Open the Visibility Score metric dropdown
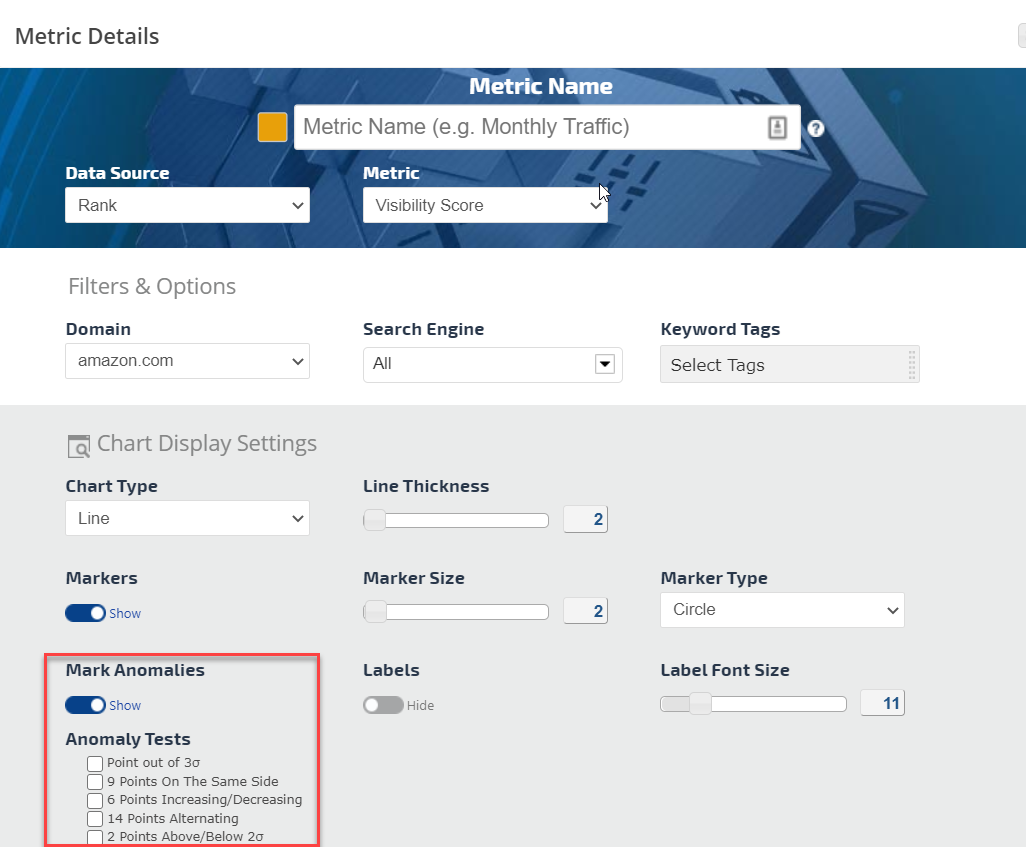Image resolution: width=1026 pixels, height=847 pixels. [485, 205]
